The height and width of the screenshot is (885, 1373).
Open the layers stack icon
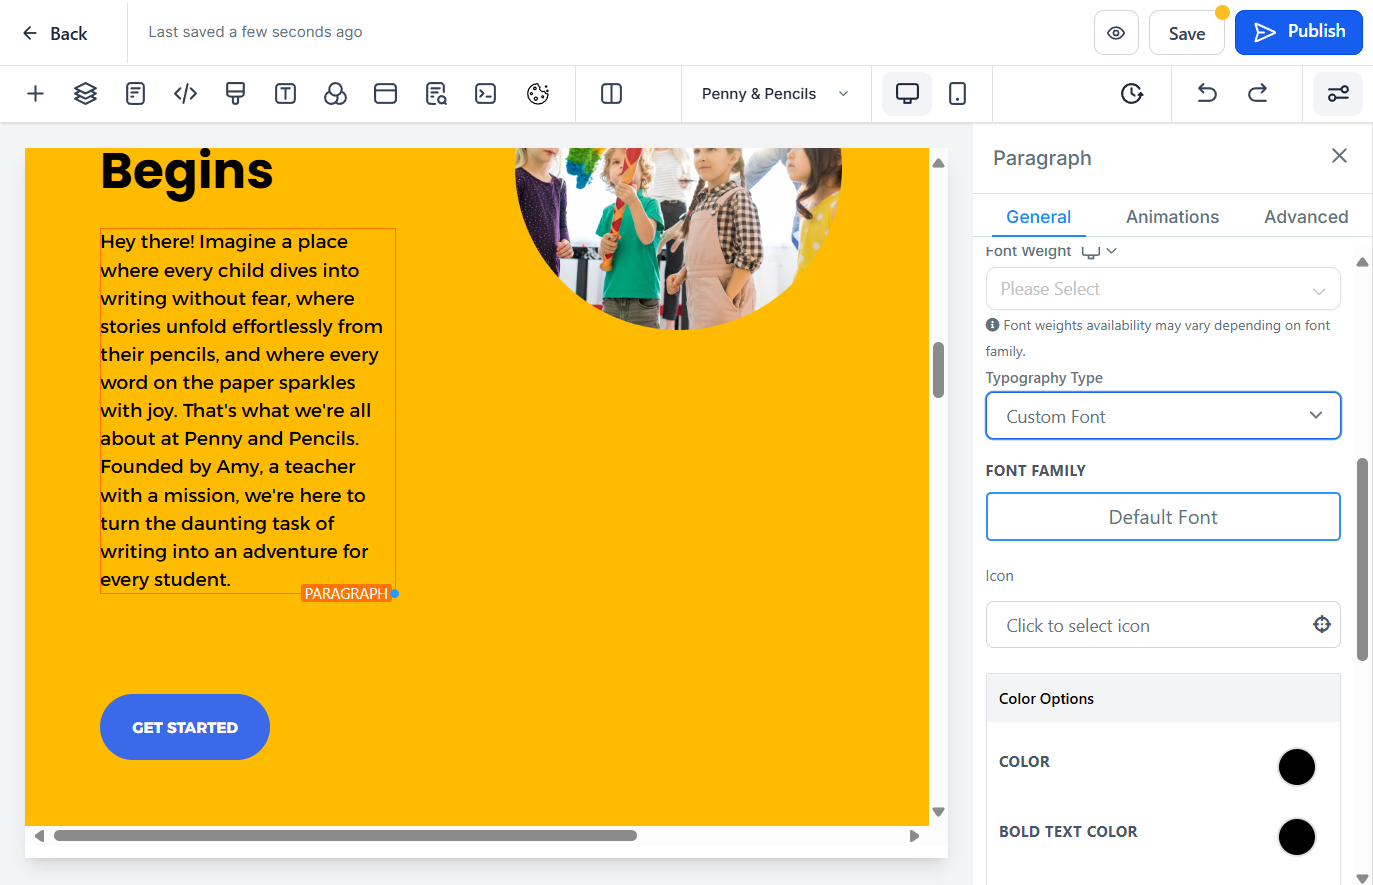[85, 94]
